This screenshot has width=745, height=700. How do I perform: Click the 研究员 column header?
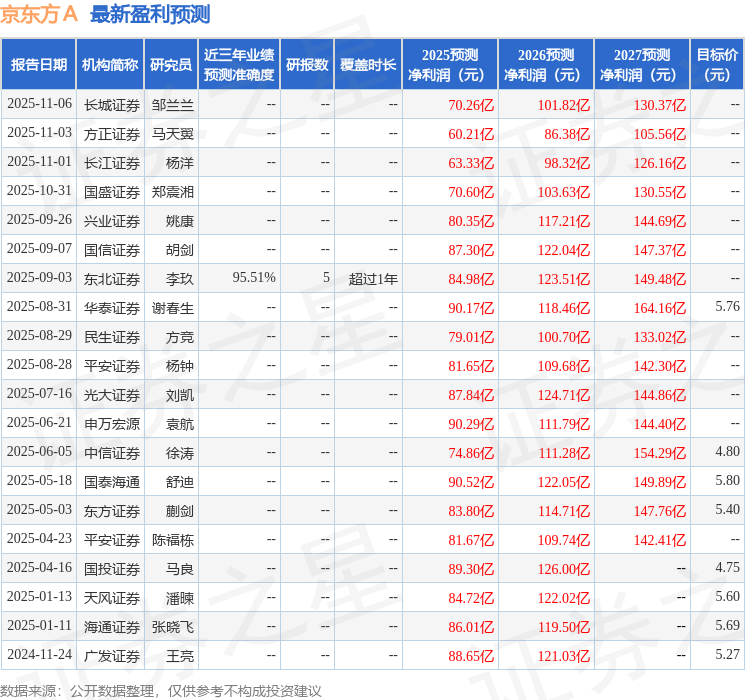171,64
